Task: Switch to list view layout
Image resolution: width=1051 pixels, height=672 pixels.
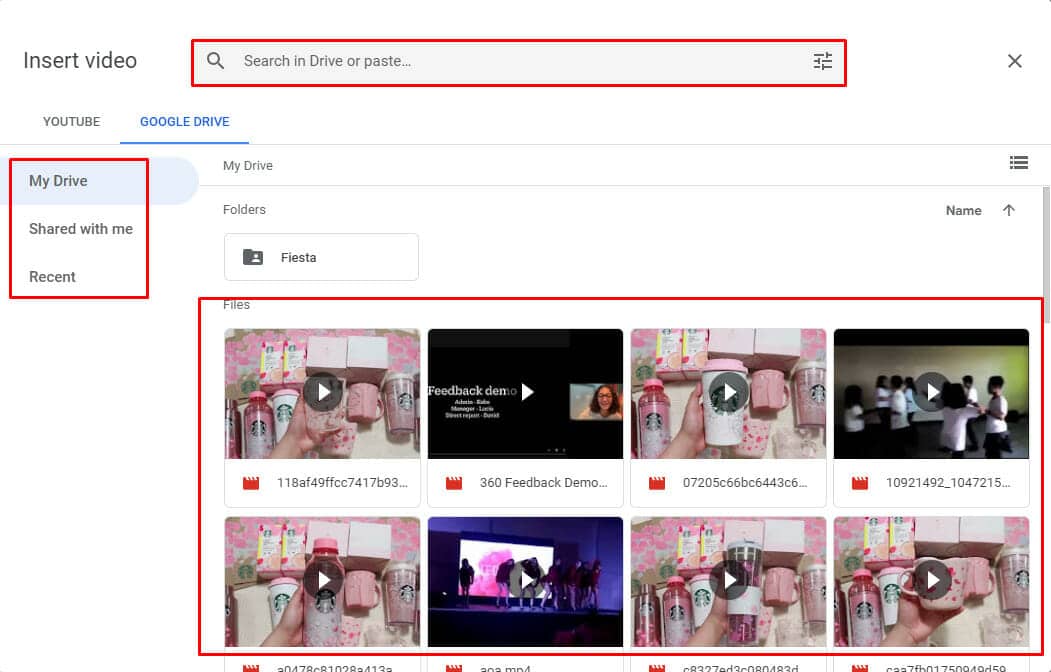Action: click(x=1018, y=163)
